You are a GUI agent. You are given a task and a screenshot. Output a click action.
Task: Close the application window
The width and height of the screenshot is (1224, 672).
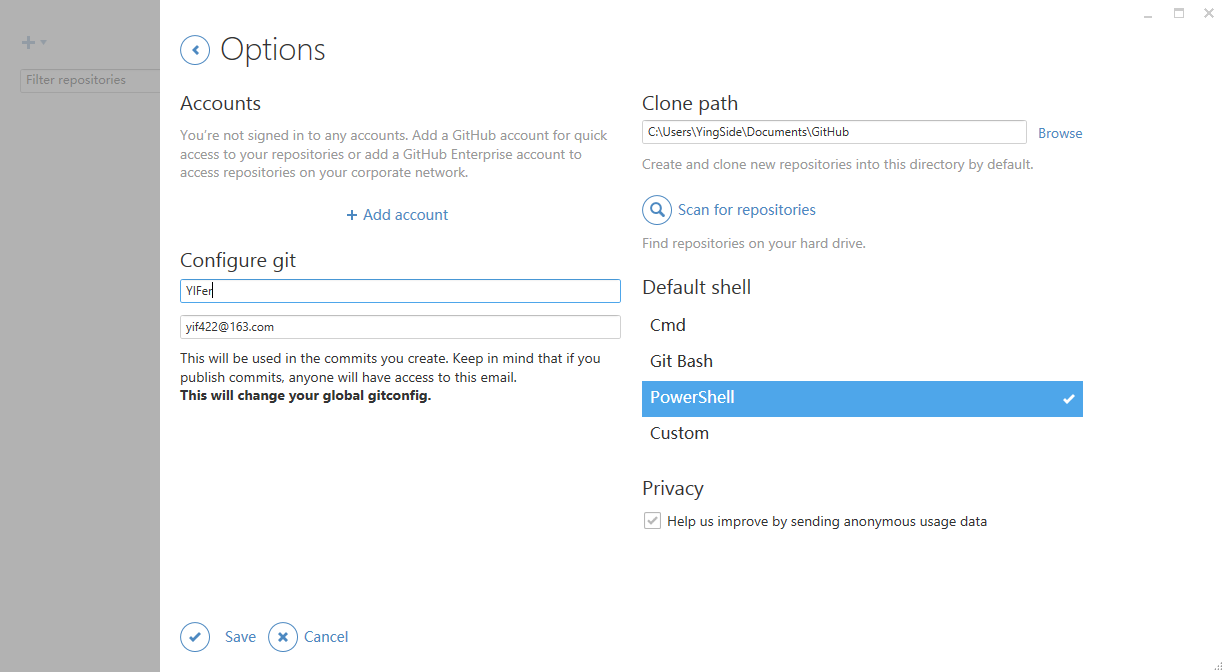pos(1208,14)
